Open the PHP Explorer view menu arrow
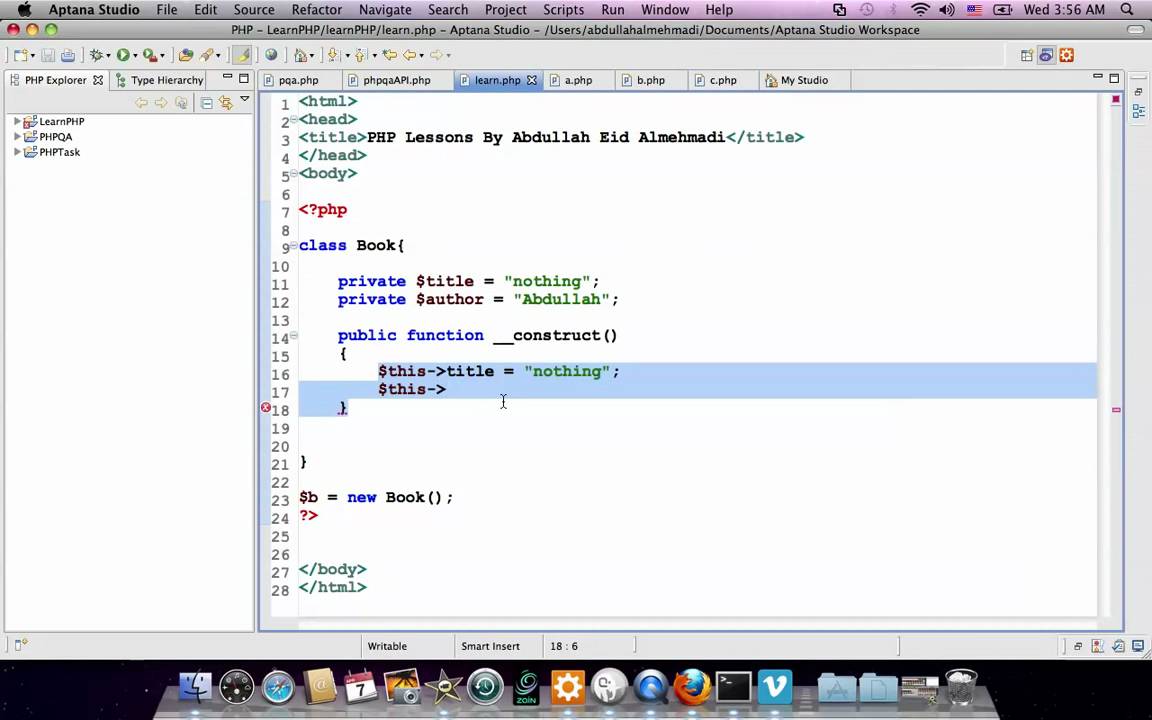This screenshot has height=720, width=1152. [x=243, y=101]
